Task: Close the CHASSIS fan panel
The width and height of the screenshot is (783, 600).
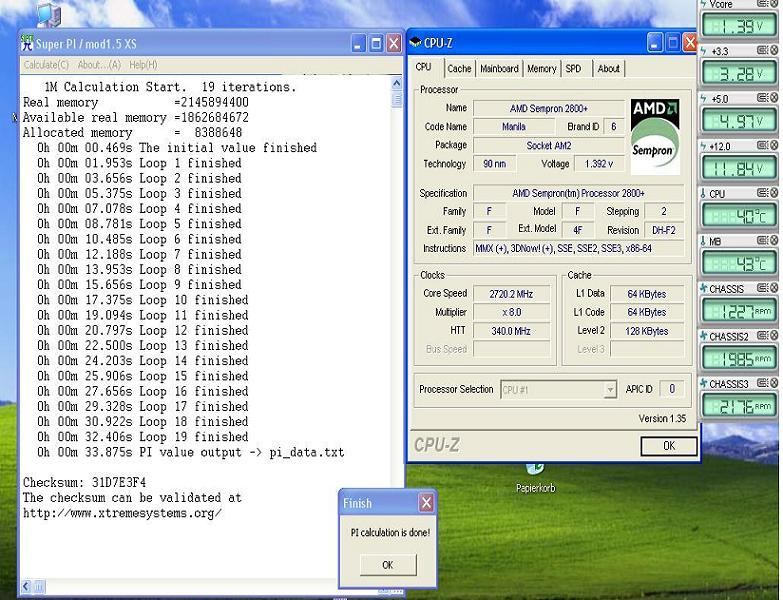Action: pos(774,288)
